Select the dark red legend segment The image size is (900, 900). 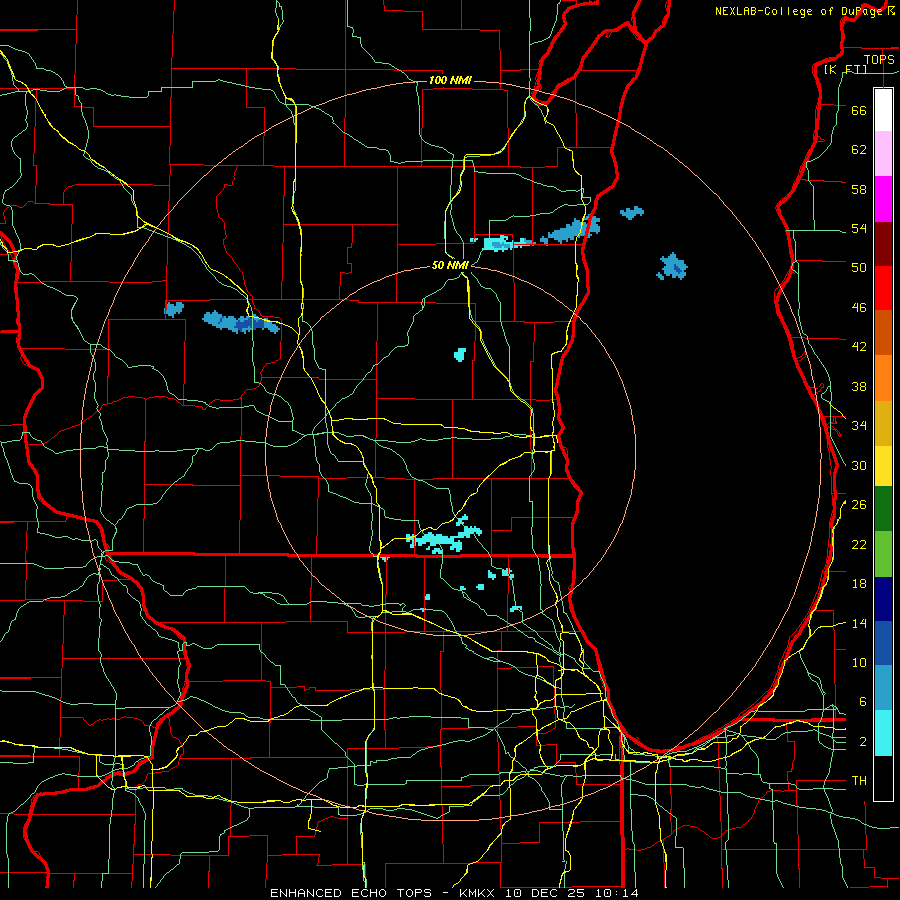[x=883, y=244]
